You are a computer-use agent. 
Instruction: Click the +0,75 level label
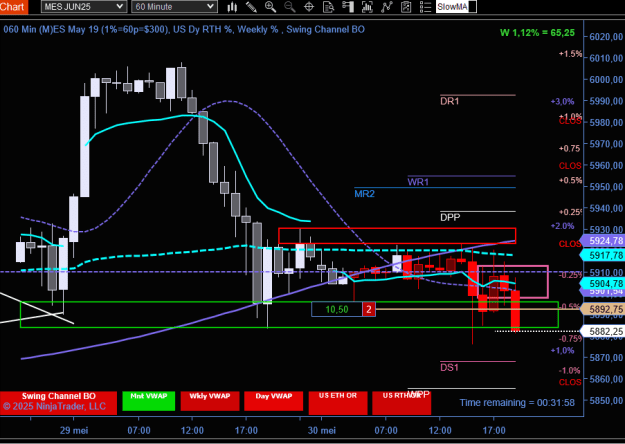(x=570, y=148)
